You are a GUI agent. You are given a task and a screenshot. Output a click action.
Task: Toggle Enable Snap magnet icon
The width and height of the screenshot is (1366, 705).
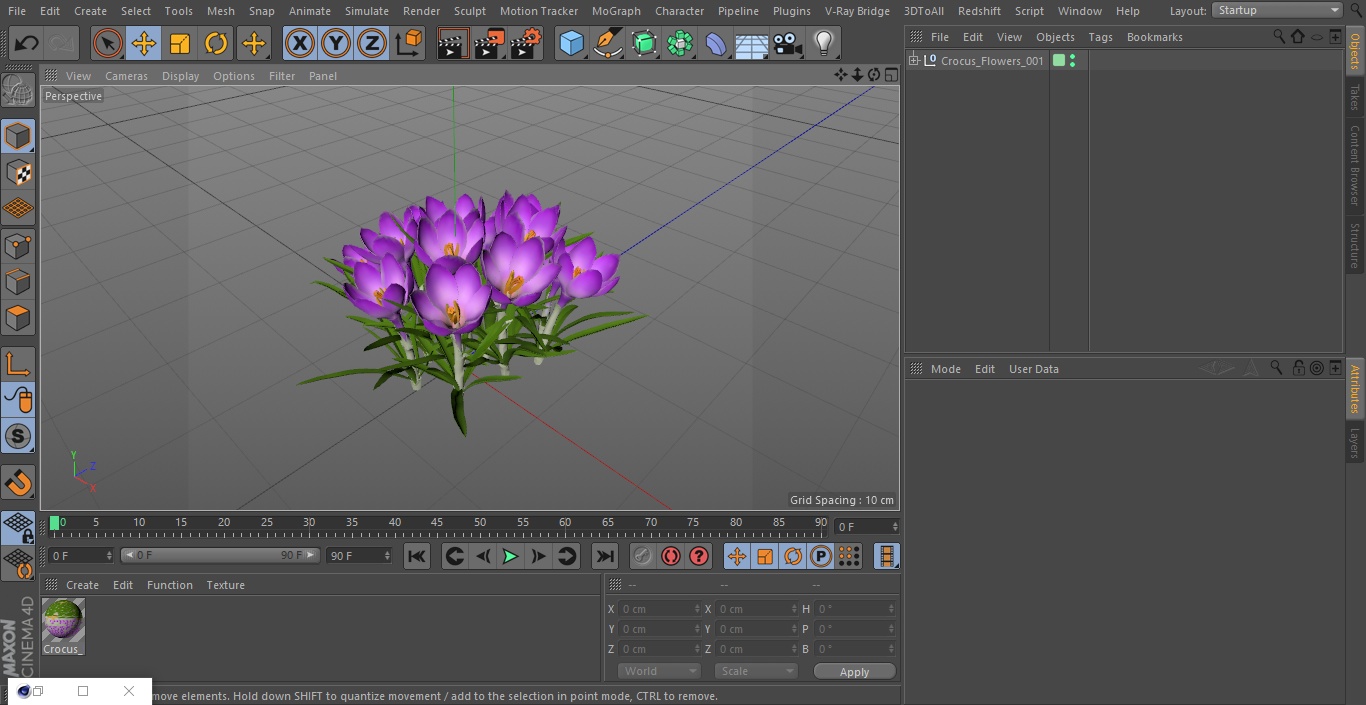pos(18,483)
